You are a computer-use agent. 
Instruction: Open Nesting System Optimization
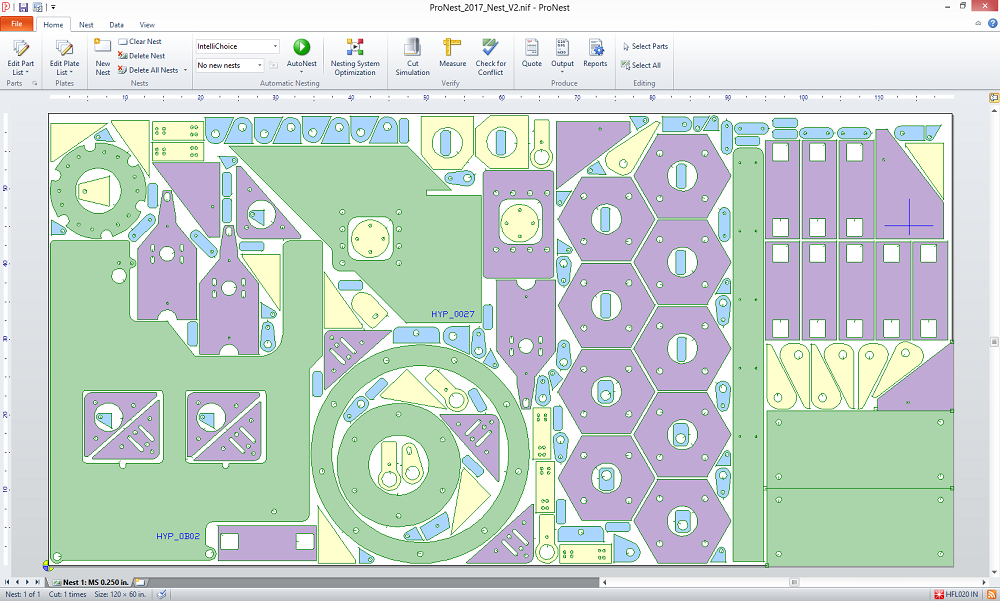coord(355,56)
